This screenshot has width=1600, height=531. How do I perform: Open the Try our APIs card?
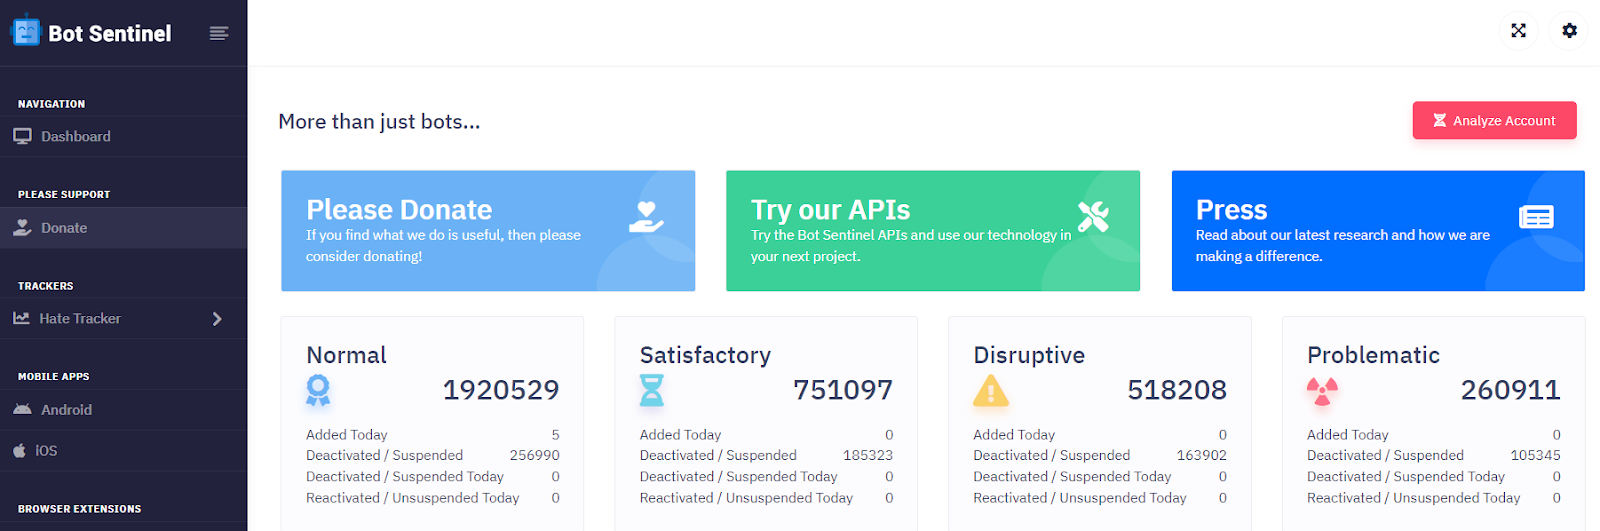tap(933, 231)
